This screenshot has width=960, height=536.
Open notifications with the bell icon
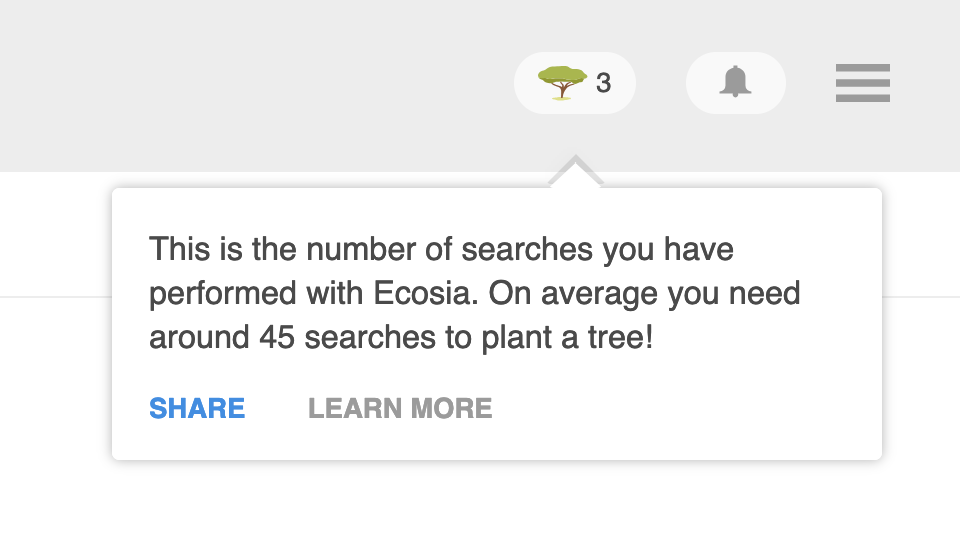tap(735, 82)
